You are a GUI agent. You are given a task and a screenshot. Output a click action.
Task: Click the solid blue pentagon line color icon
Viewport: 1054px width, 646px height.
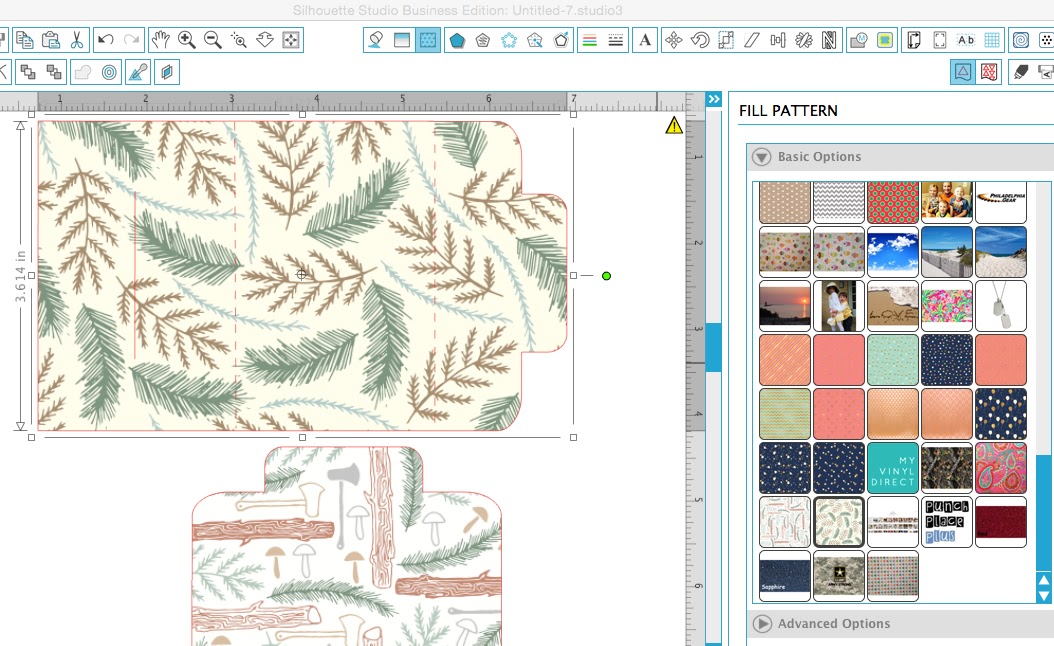[457, 40]
